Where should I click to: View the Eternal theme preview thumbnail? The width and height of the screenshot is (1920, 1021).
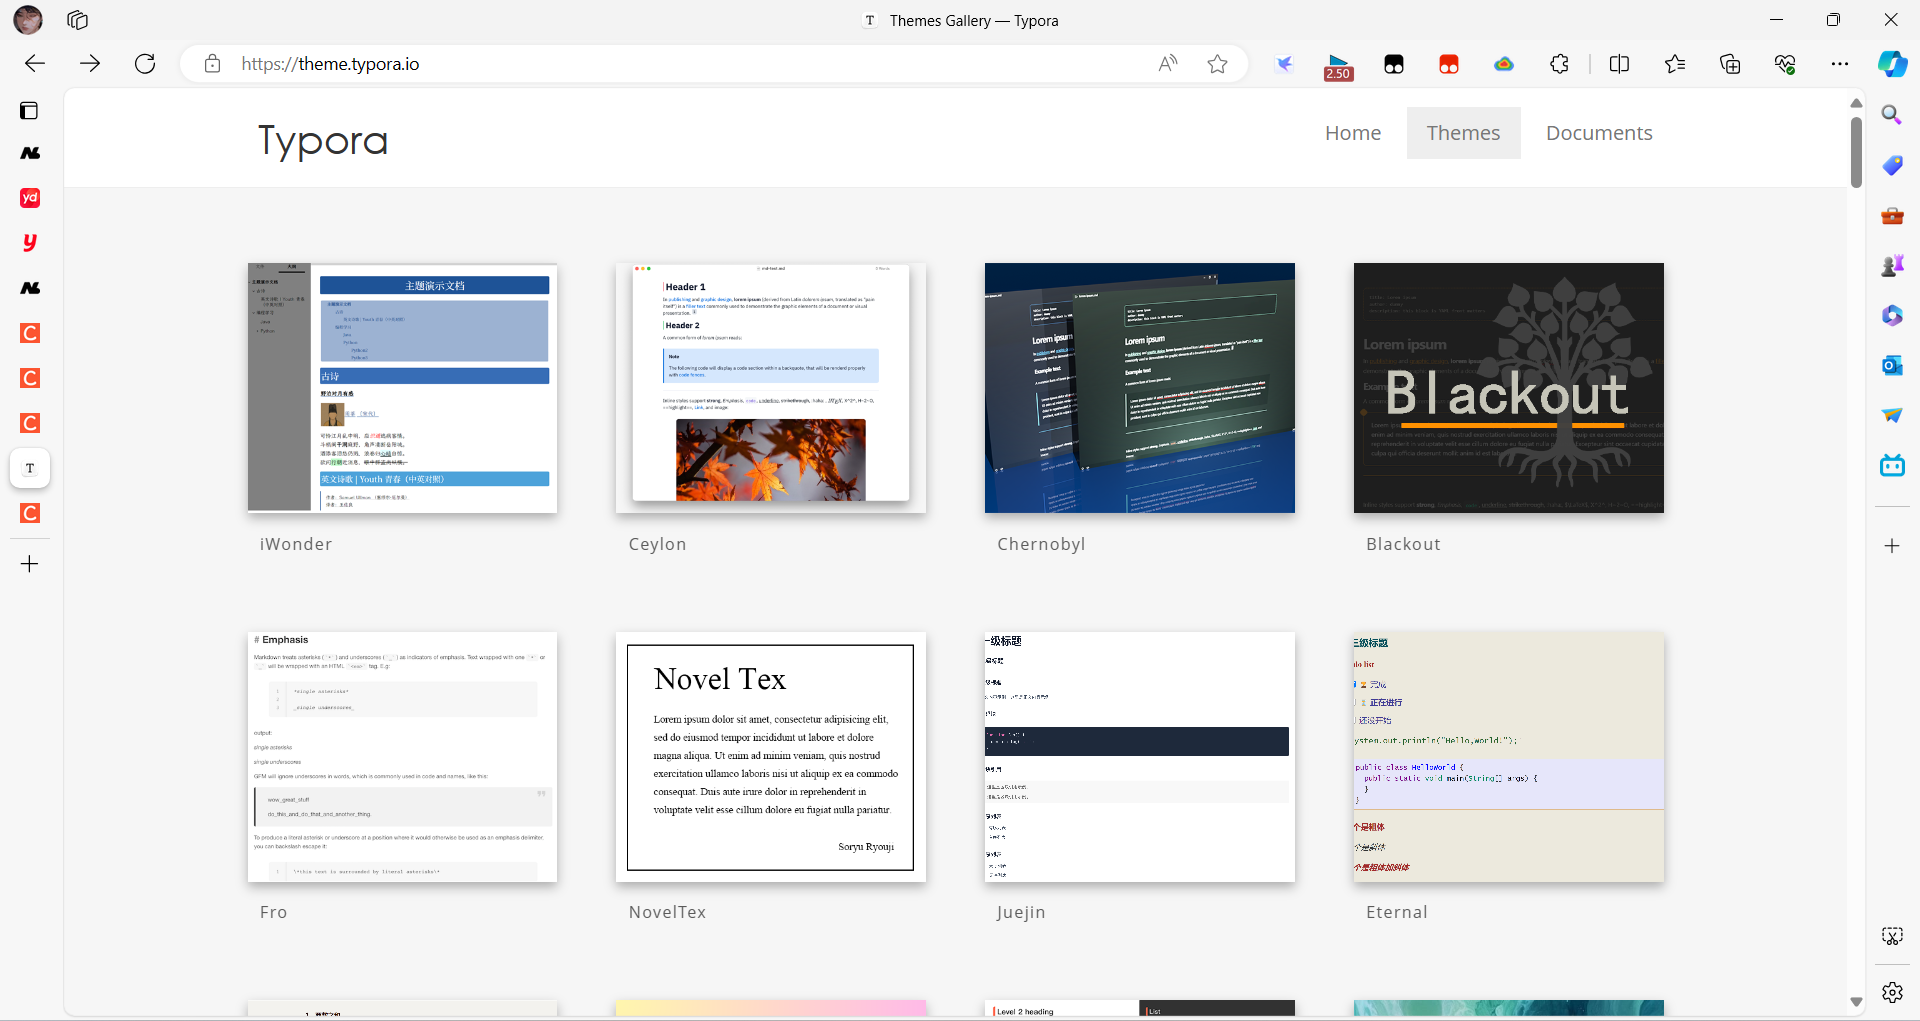tap(1509, 757)
